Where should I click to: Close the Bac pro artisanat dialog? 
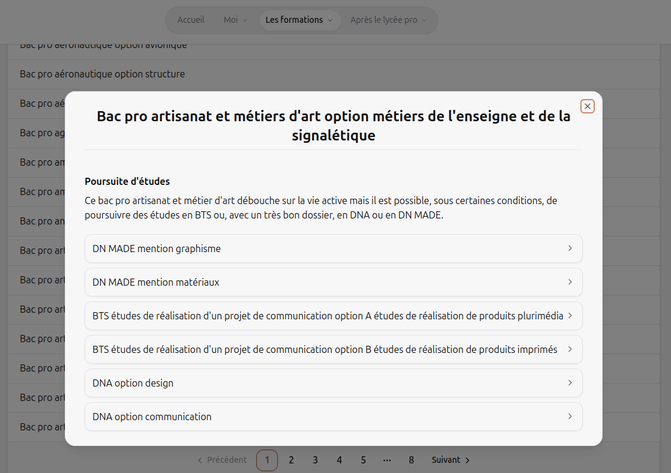[x=587, y=106]
